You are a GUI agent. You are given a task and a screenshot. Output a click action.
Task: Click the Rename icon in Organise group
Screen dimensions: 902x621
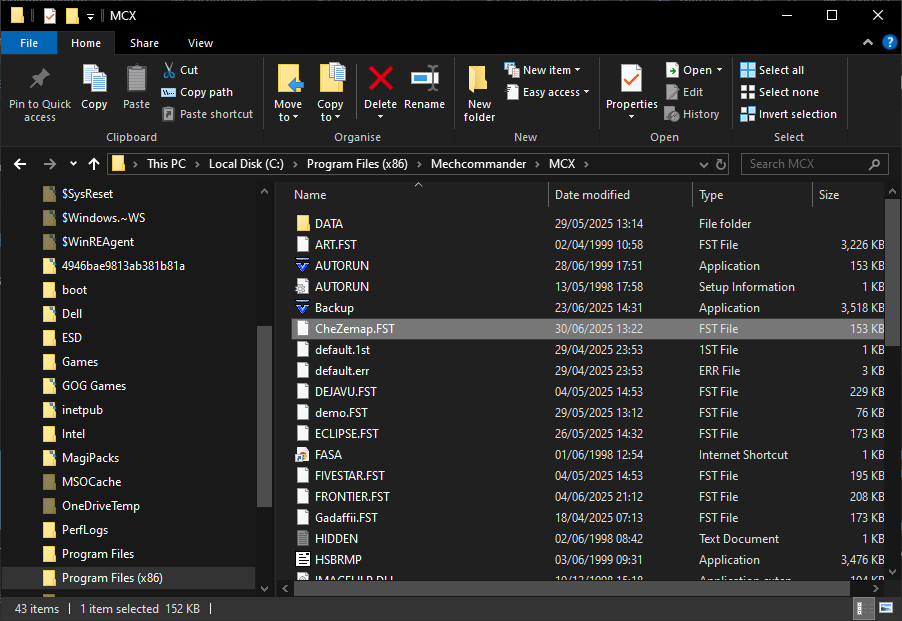(x=425, y=80)
